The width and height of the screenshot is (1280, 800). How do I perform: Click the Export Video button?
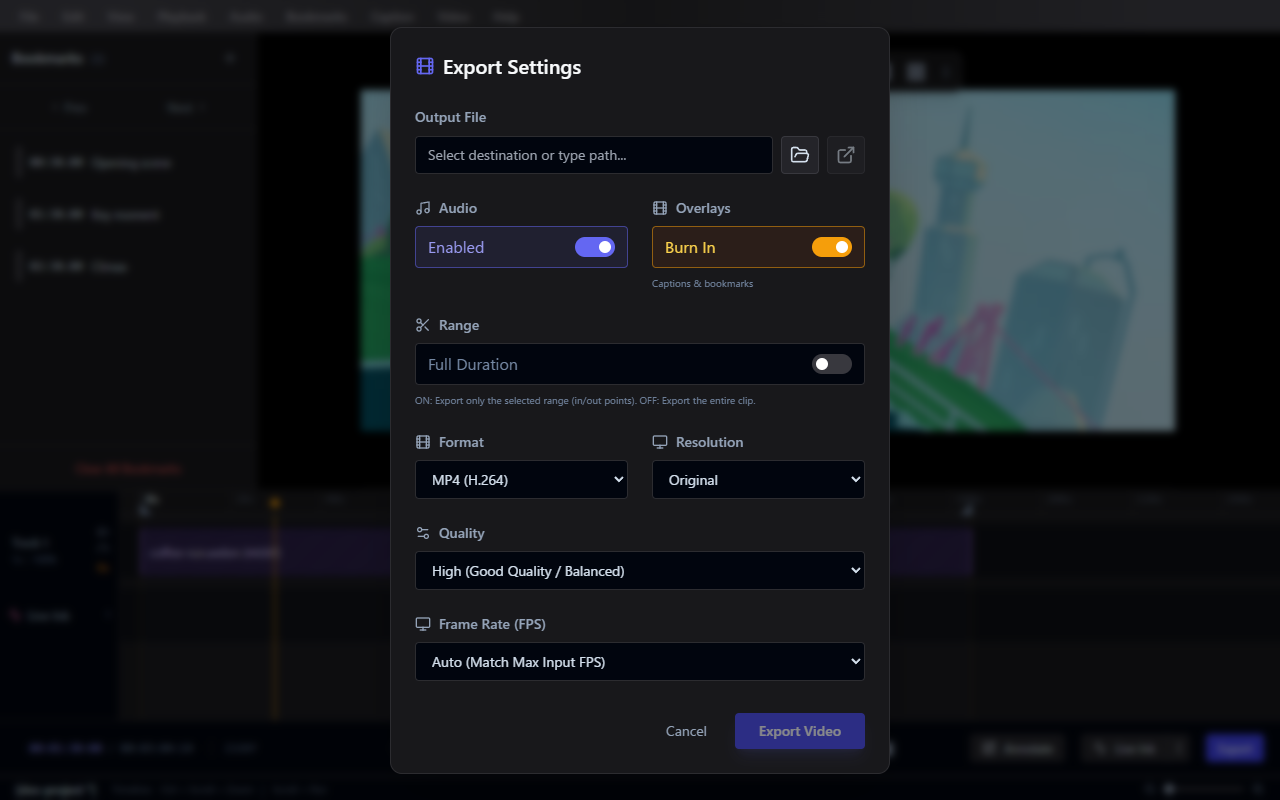pyautogui.click(x=799, y=731)
